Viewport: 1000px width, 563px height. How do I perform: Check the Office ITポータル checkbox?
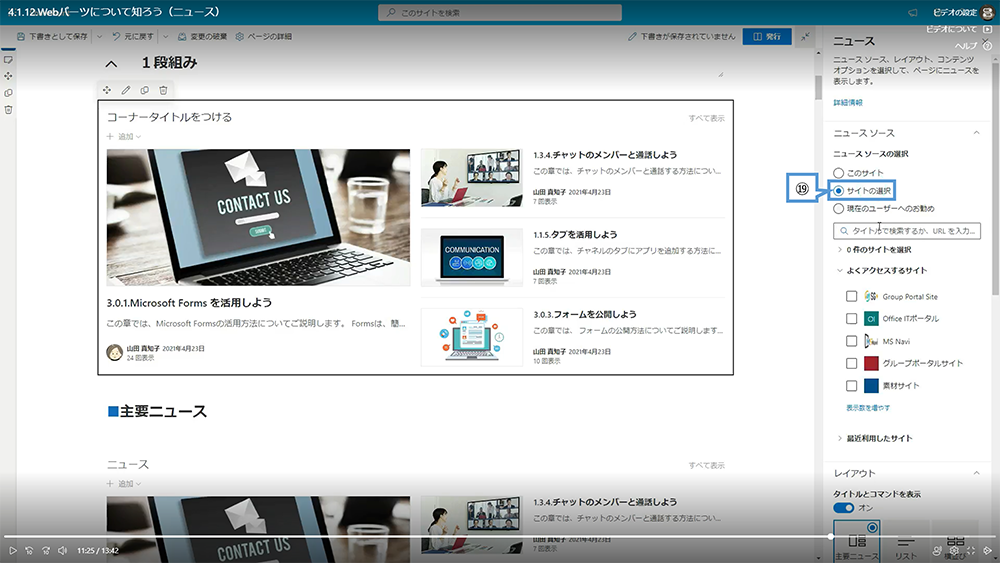pyautogui.click(x=851, y=318)
